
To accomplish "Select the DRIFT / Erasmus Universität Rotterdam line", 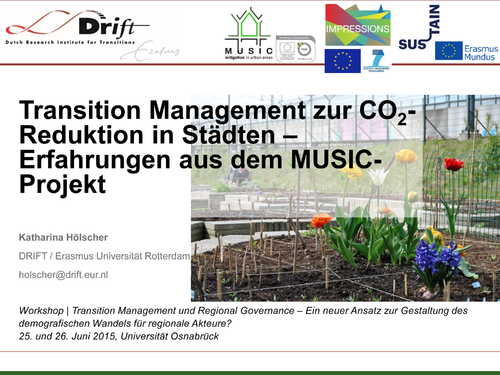I will (x=104, y=256).
